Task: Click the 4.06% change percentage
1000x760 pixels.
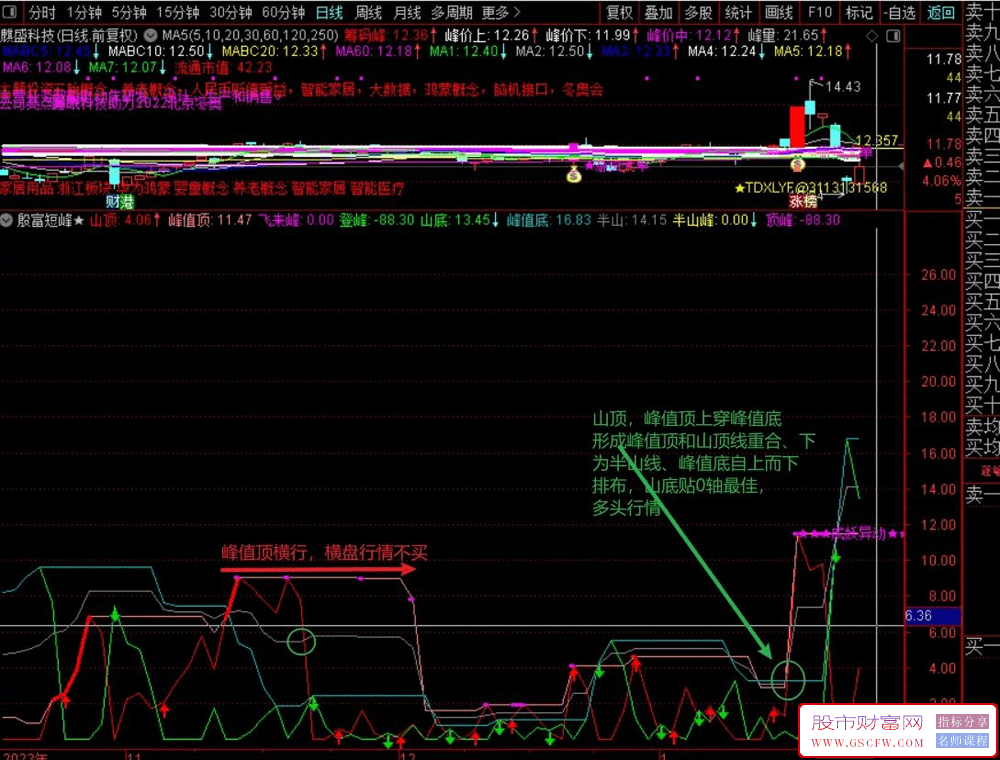Action: [941, 181]
